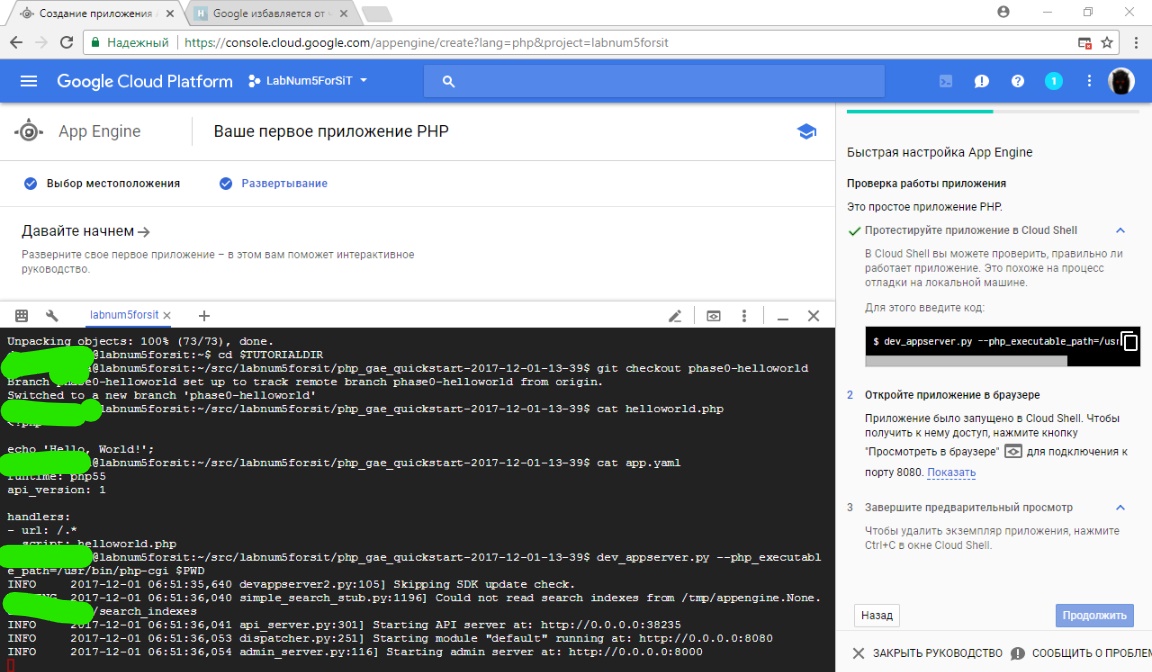Minimize the Cloud Shell panel
The width and height of the screenshot is (1152, 672).
[783, 317]
